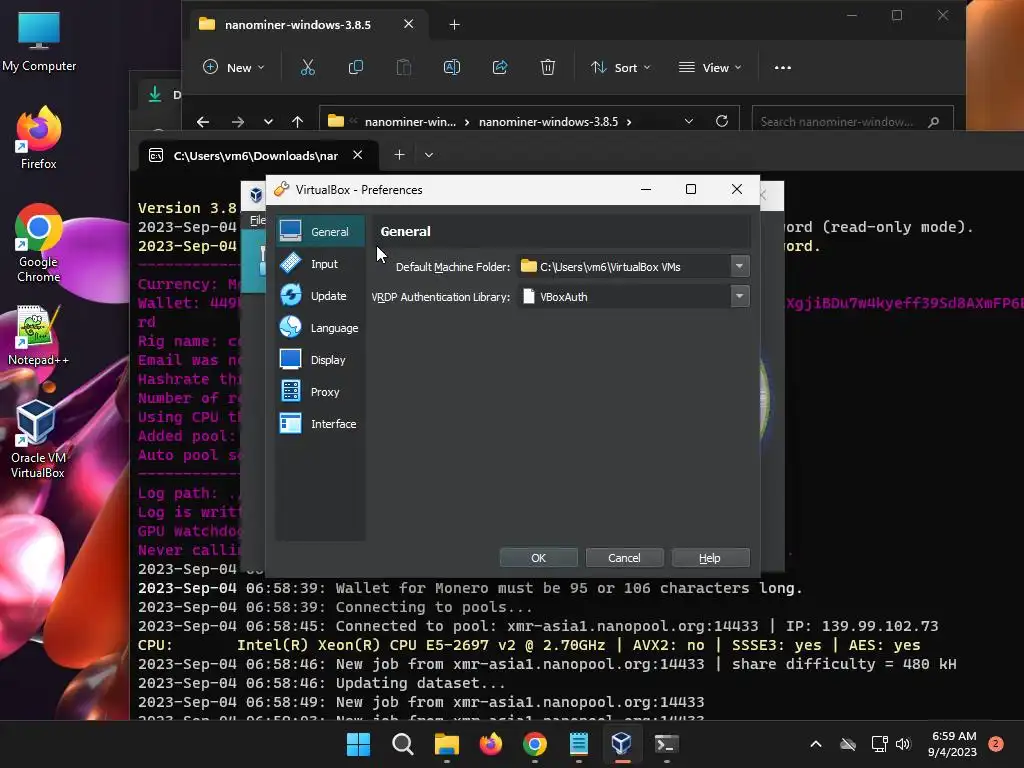Click the Default Machine Folder path field

pyautogui.click(x=625, y=266)
